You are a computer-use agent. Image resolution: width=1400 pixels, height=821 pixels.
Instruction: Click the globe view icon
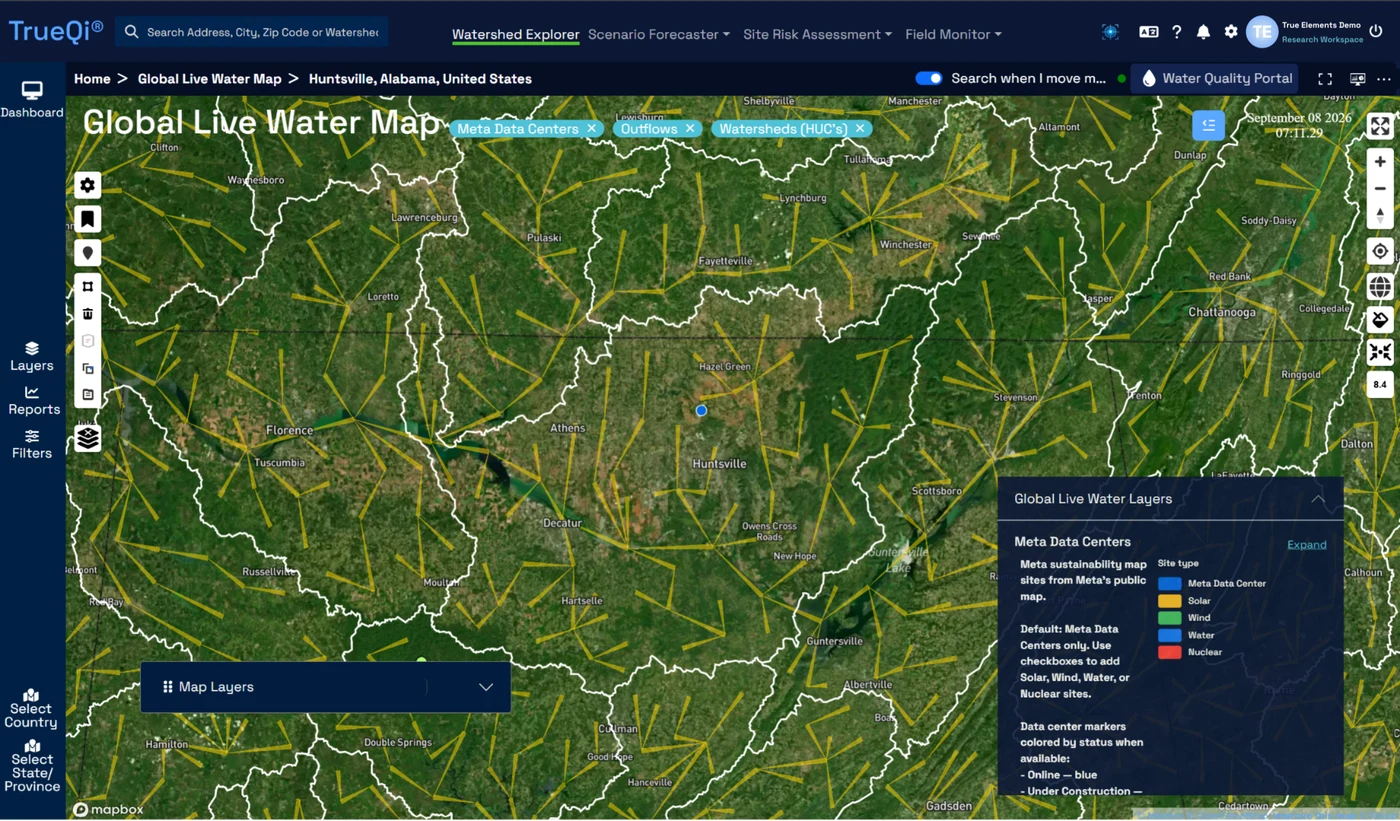click(1380, 287)
